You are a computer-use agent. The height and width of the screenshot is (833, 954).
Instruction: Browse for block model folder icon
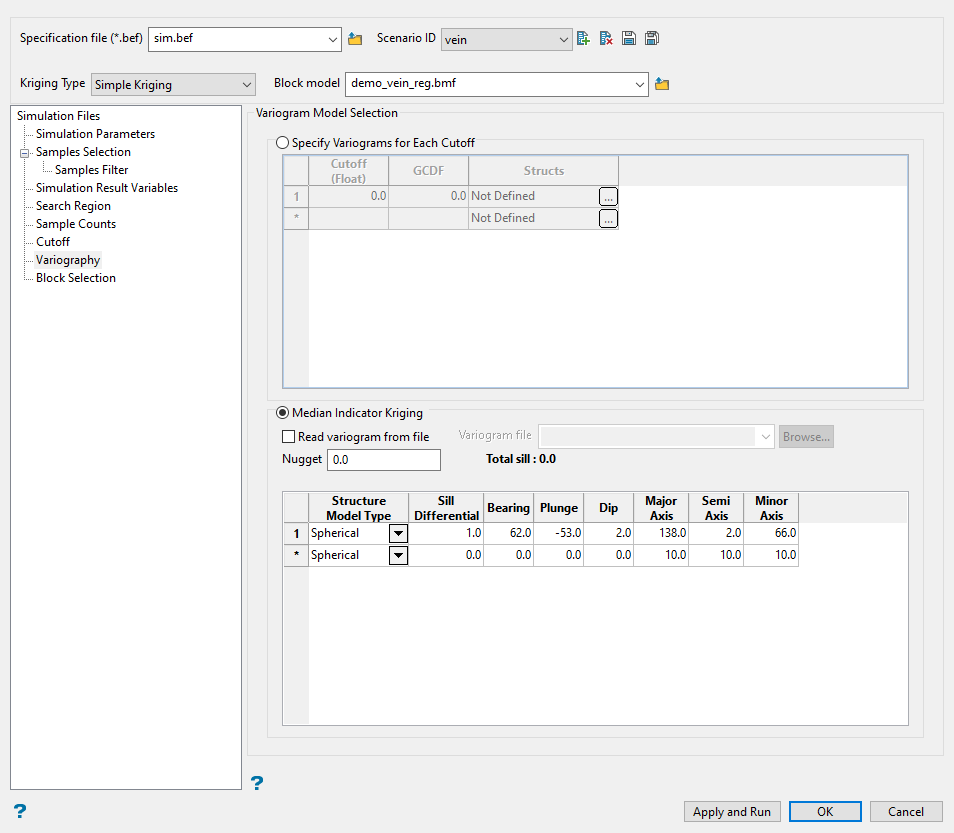[x=661, y=85]
